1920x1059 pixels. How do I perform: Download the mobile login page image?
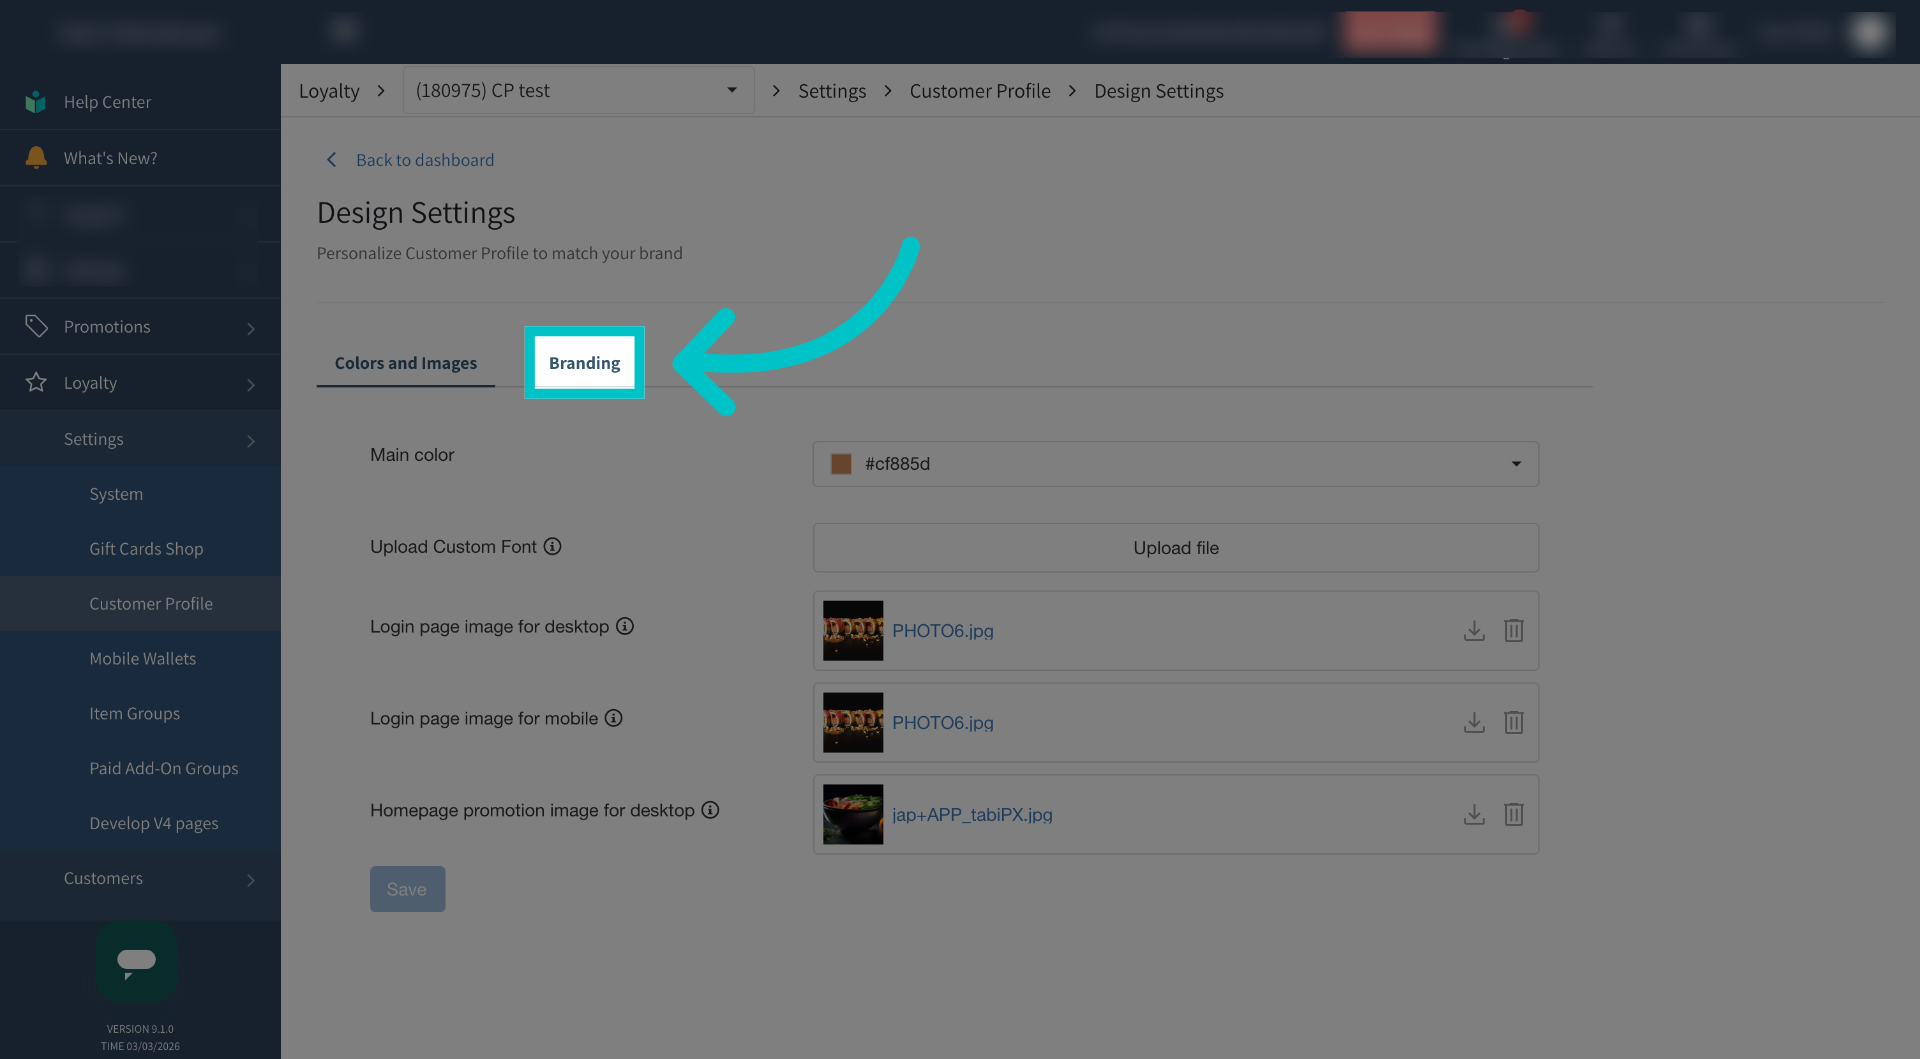(1474, 723)
